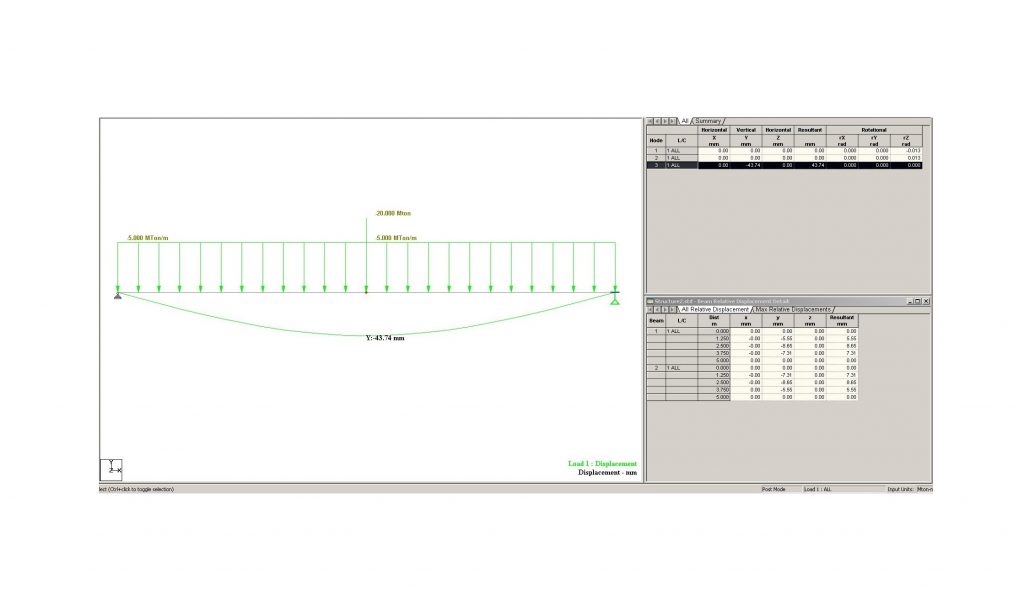Click the roller support icon at right beam end

tap(614, 293)
